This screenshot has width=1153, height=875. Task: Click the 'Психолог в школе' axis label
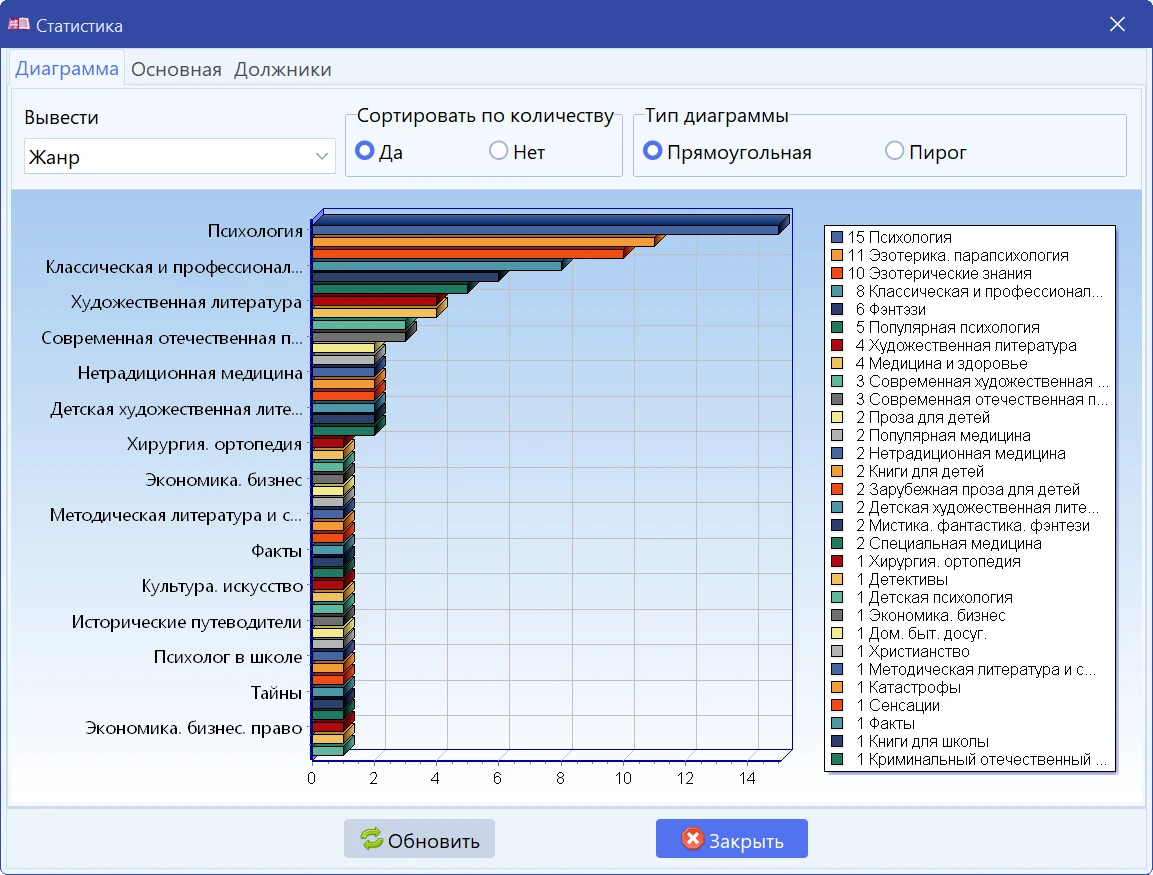[x=228, y=657]
